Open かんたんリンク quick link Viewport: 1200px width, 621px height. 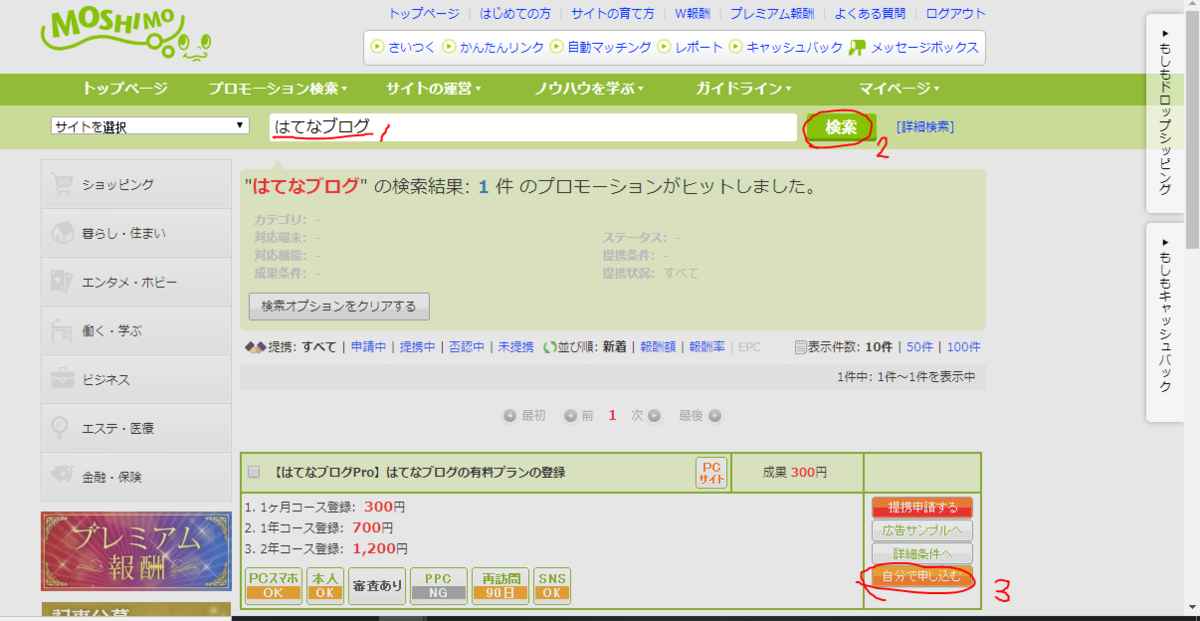(493, 47)
